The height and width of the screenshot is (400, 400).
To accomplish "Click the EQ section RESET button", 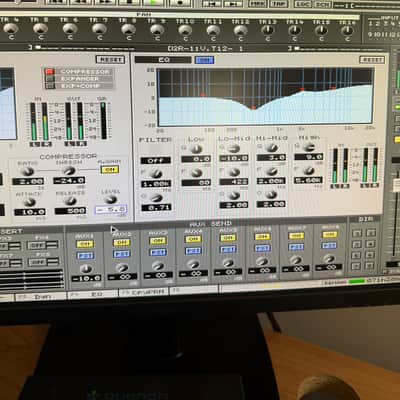I will (372, 60).
